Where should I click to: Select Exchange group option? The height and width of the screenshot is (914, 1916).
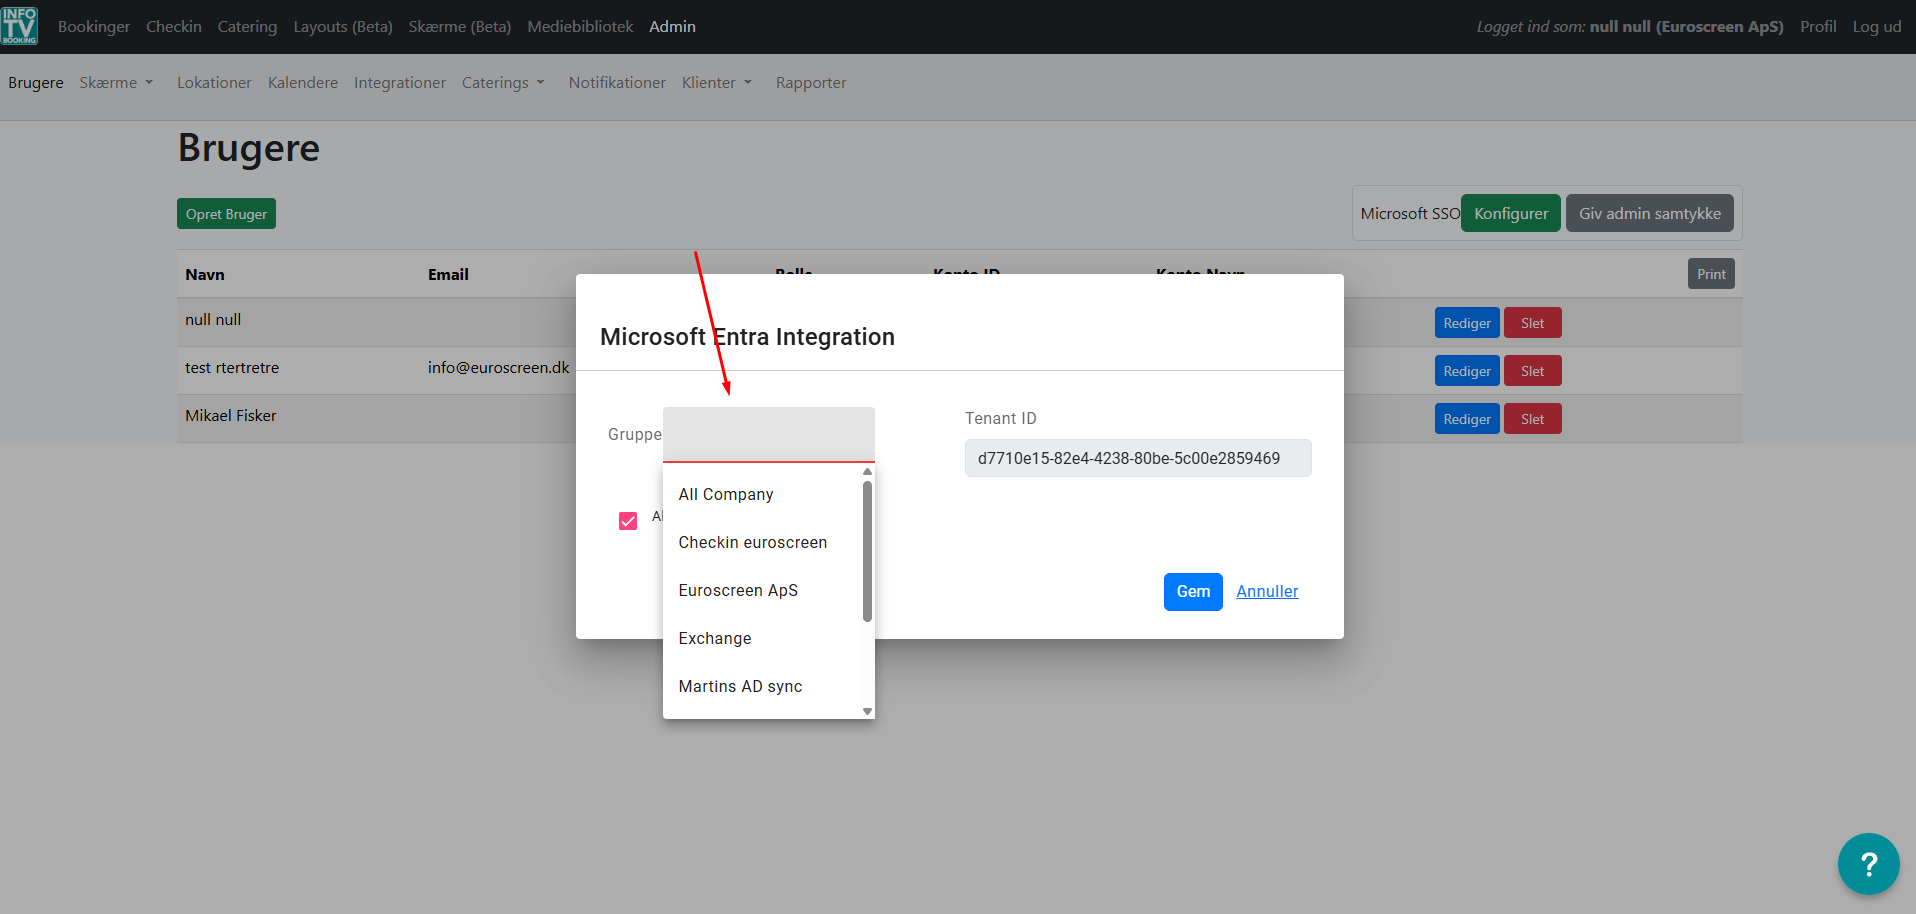[x=768, y=638]
